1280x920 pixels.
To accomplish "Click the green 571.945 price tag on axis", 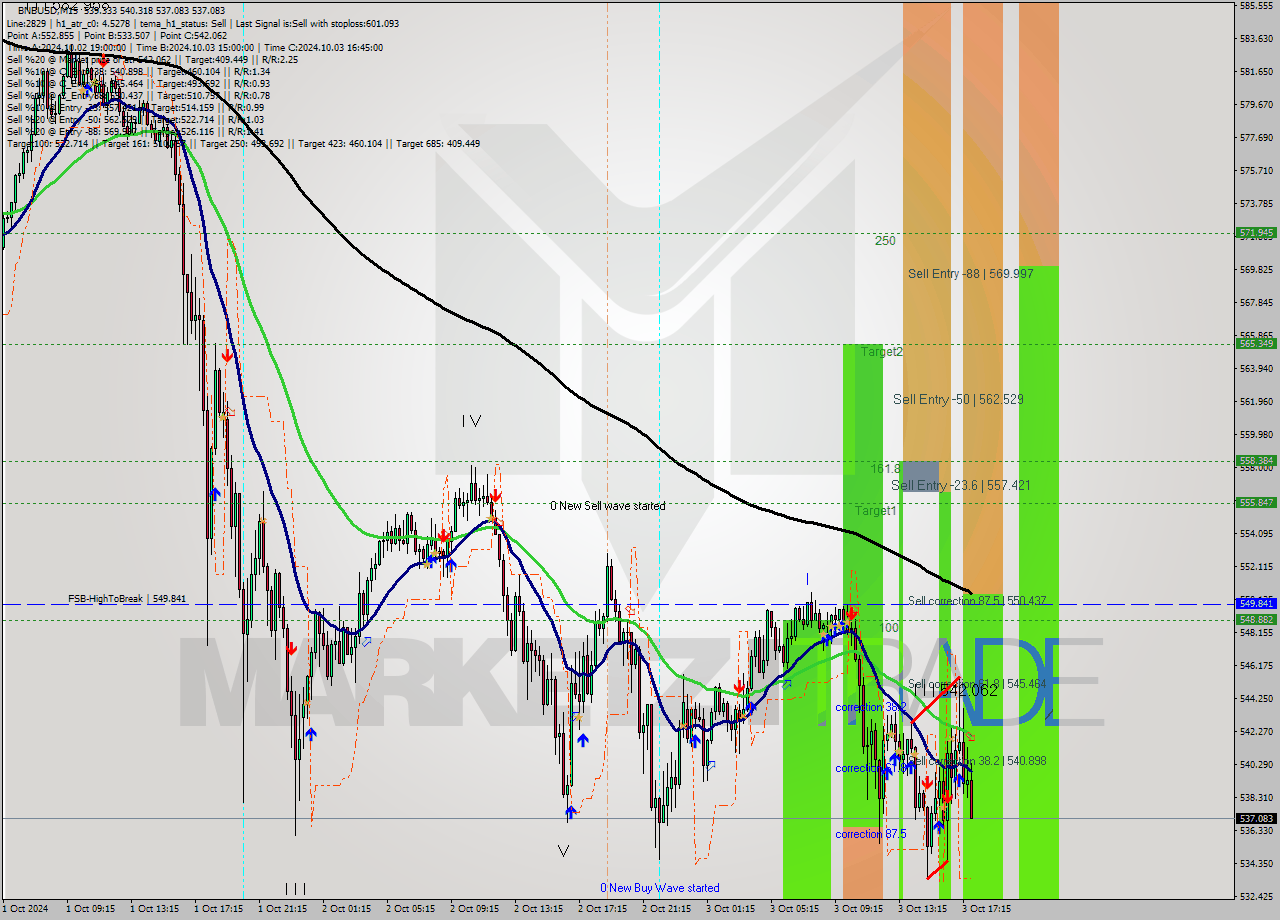I will (x=1257, y=233).
